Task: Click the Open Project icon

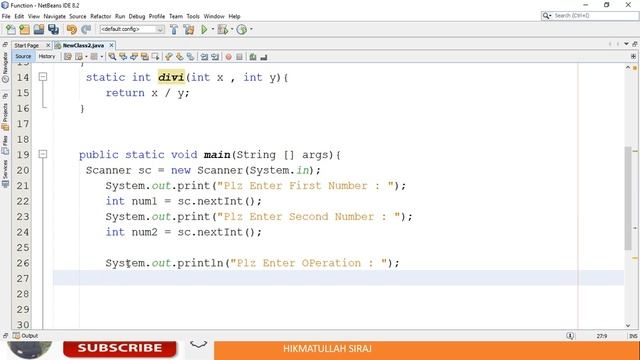Action: coord(39,29)
